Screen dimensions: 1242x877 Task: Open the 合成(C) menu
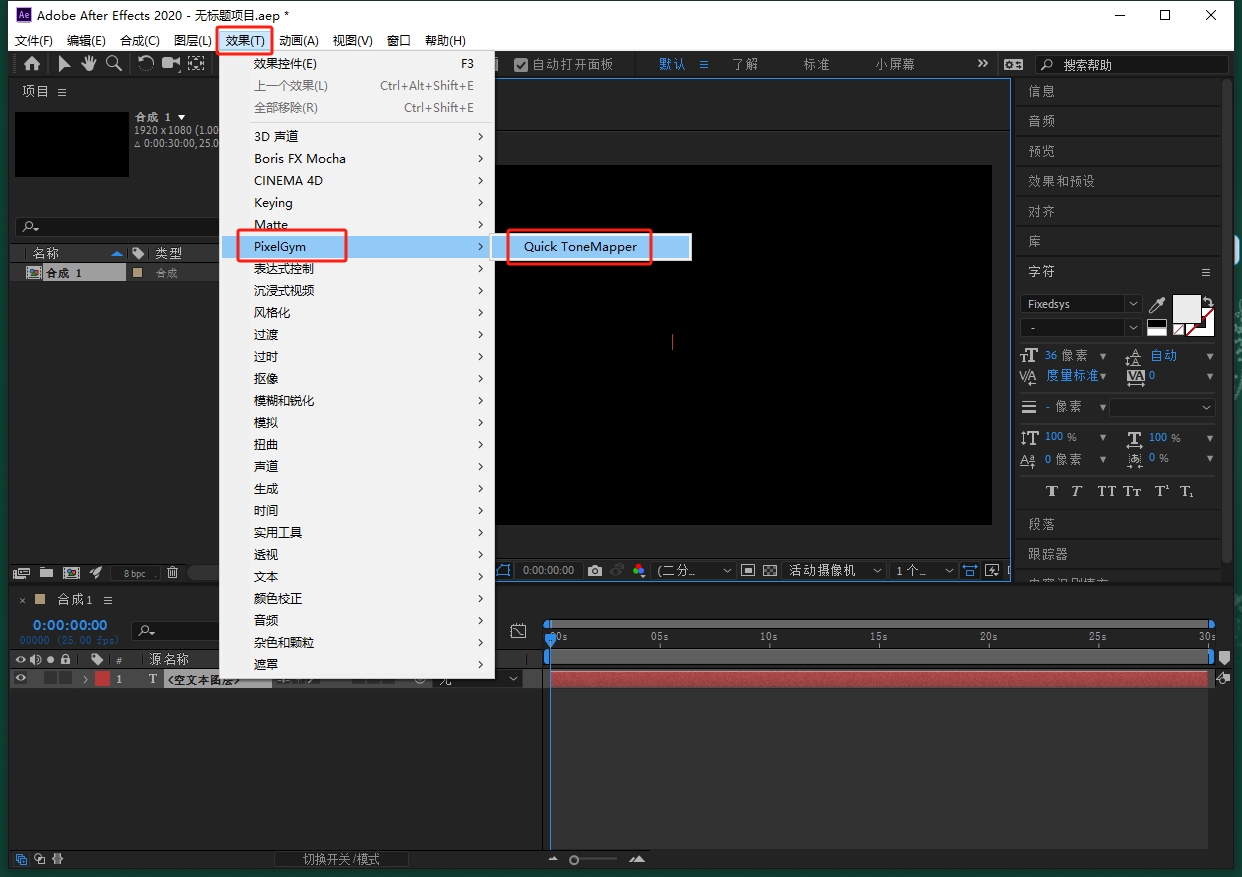pyautogui.click(x=139, y=41)
